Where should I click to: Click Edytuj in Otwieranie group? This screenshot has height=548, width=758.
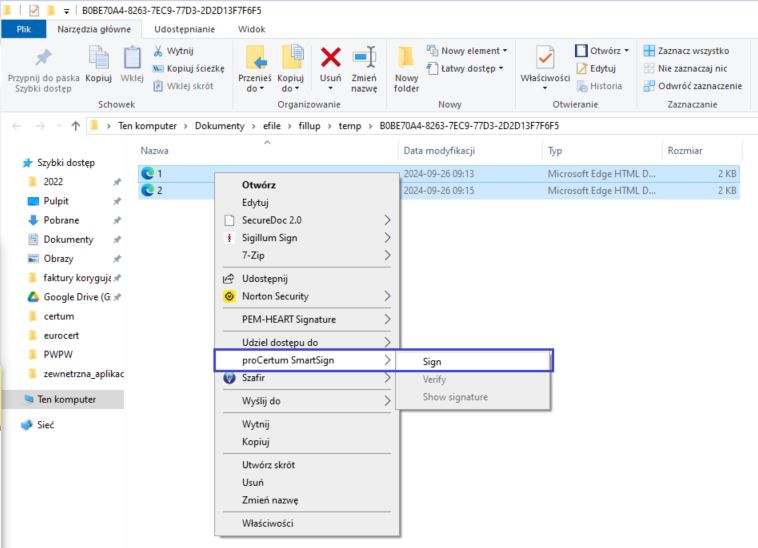pyautogui.click(x=596, y=69)
